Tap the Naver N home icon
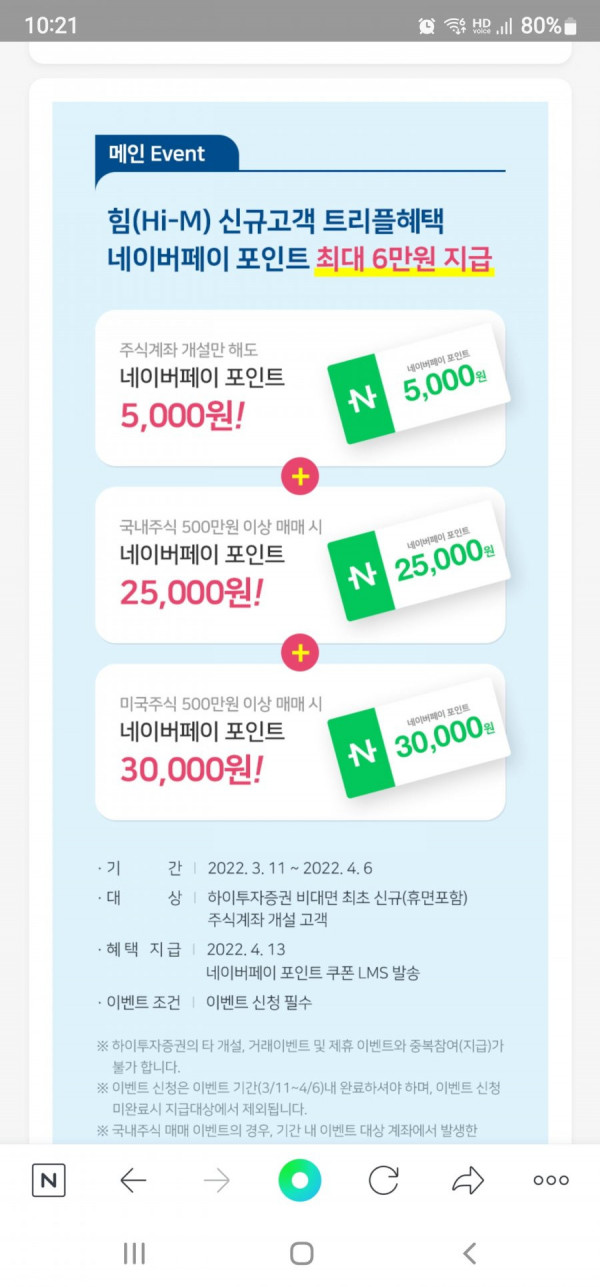 49,1180
